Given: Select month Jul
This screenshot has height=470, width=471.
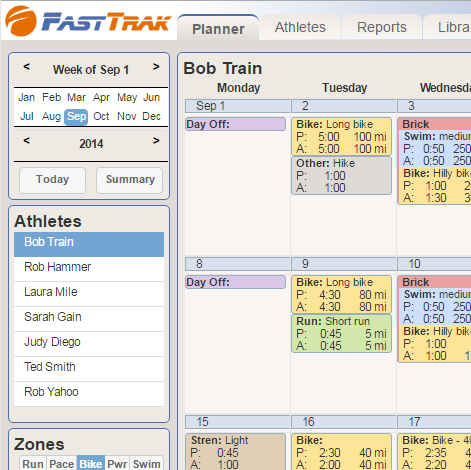Looking at the screenshot, I should [x=26, y=116].
